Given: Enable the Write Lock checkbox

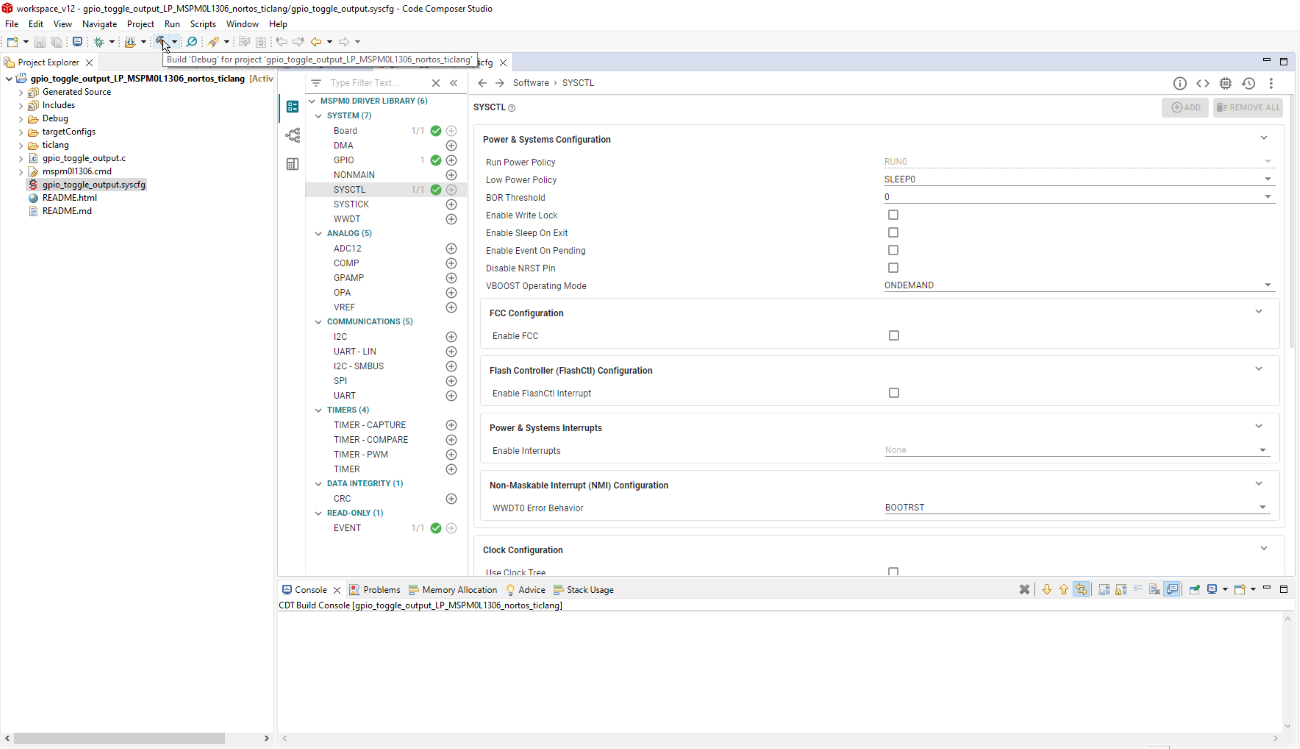Looking at the screenshot, I should (x=893, y=215).
